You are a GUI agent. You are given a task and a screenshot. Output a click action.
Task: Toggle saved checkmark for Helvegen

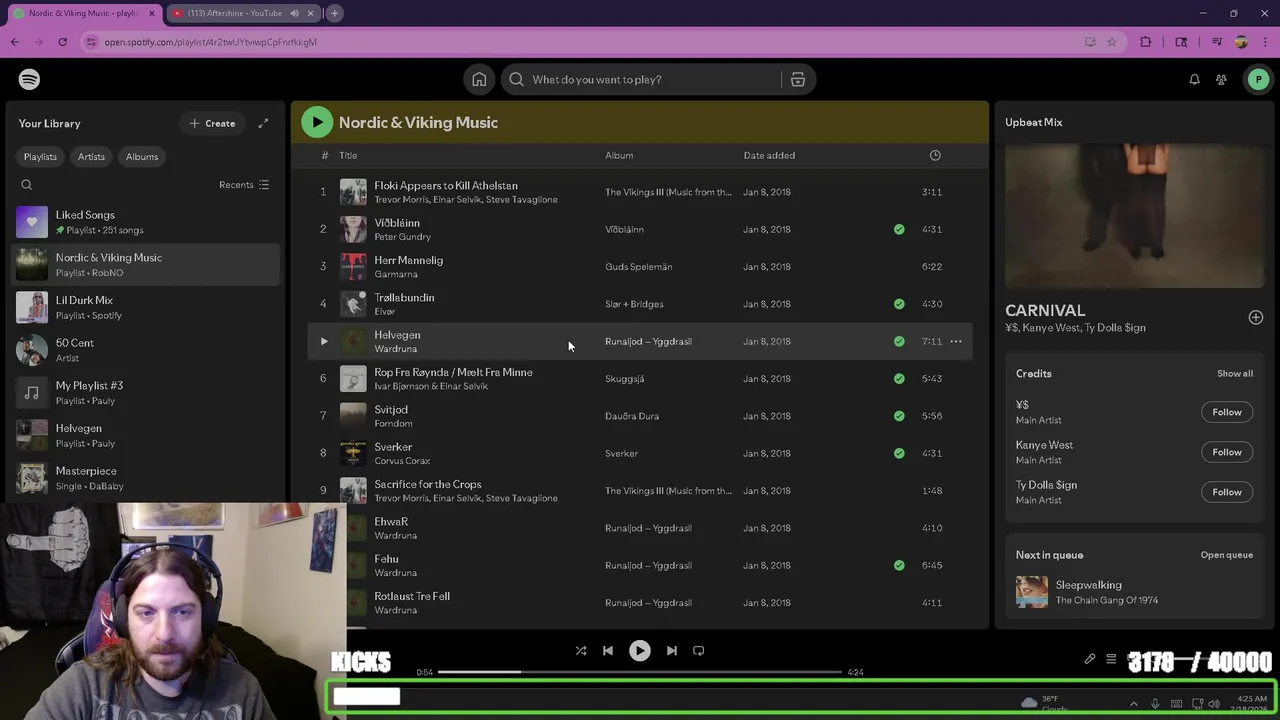[899, 341]
